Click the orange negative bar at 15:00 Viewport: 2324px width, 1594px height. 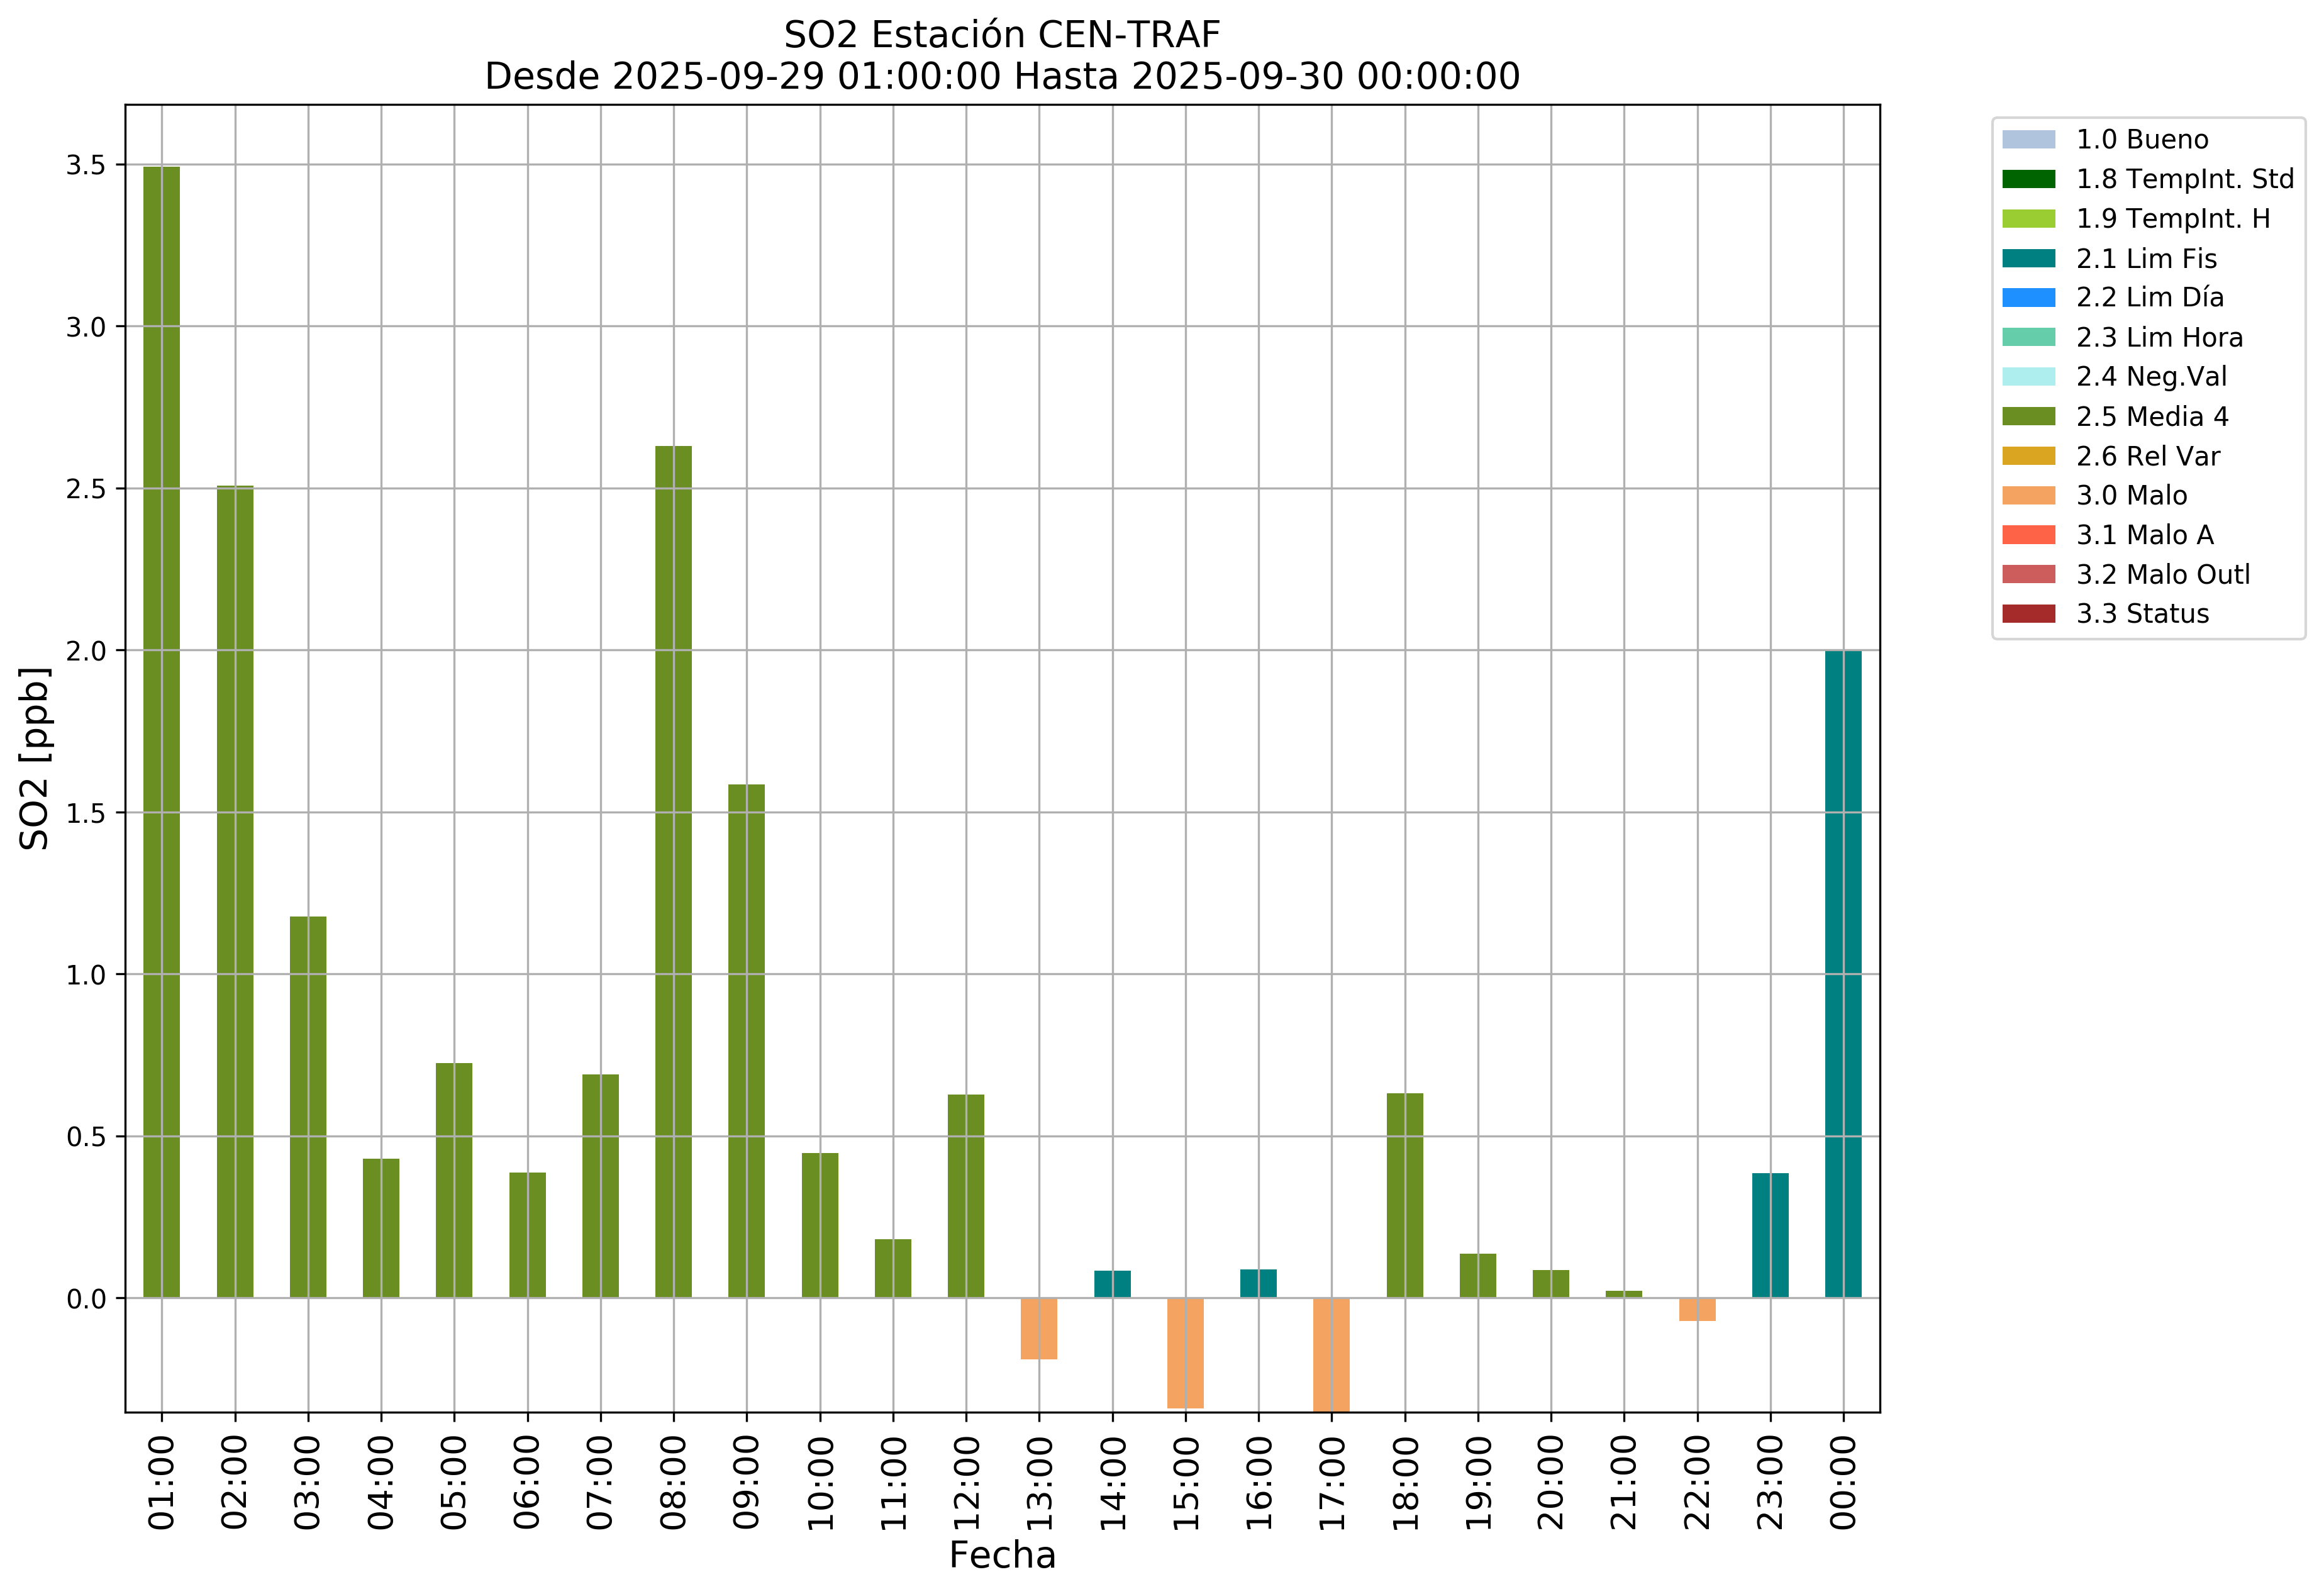(1185, 1353)
